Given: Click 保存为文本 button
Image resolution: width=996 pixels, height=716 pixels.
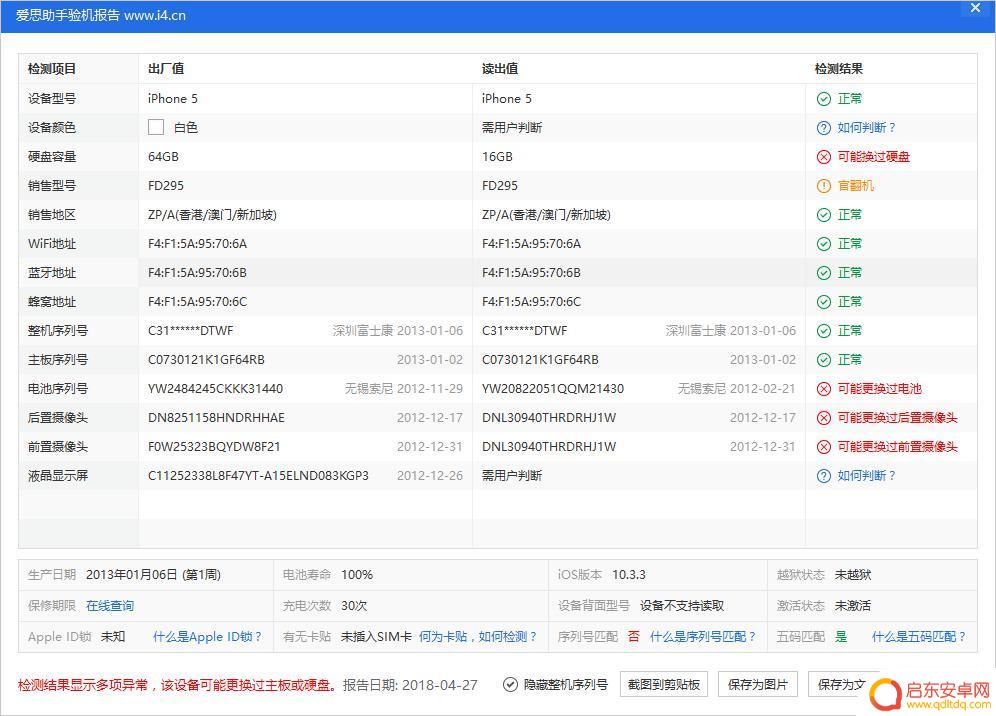Looking at the screenshot, I should click(x=841, y=684).
